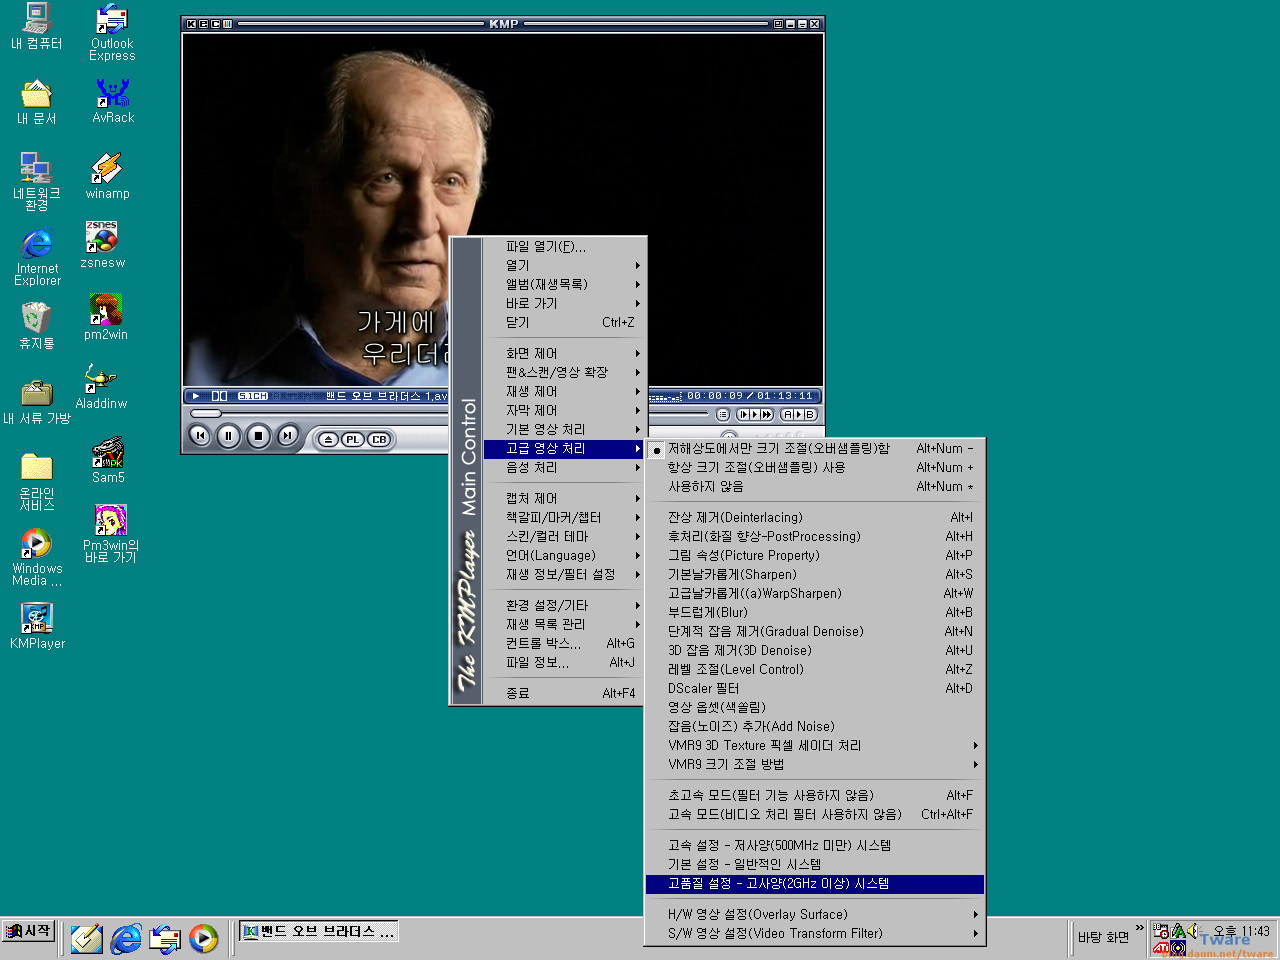Stop the KMP video playback
Screen dimensions: 1280x960
[x=258, y=436]
